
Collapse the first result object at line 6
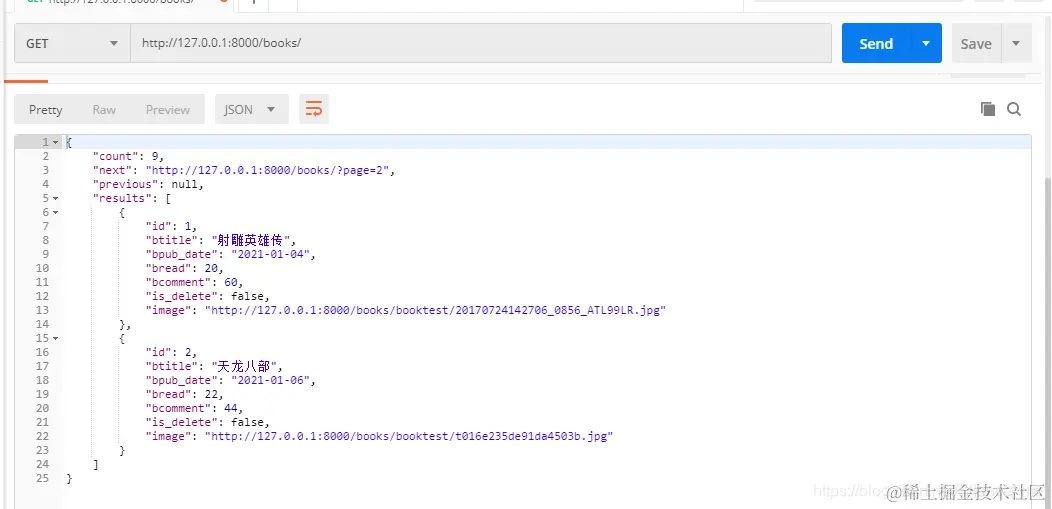coord(56,213)
